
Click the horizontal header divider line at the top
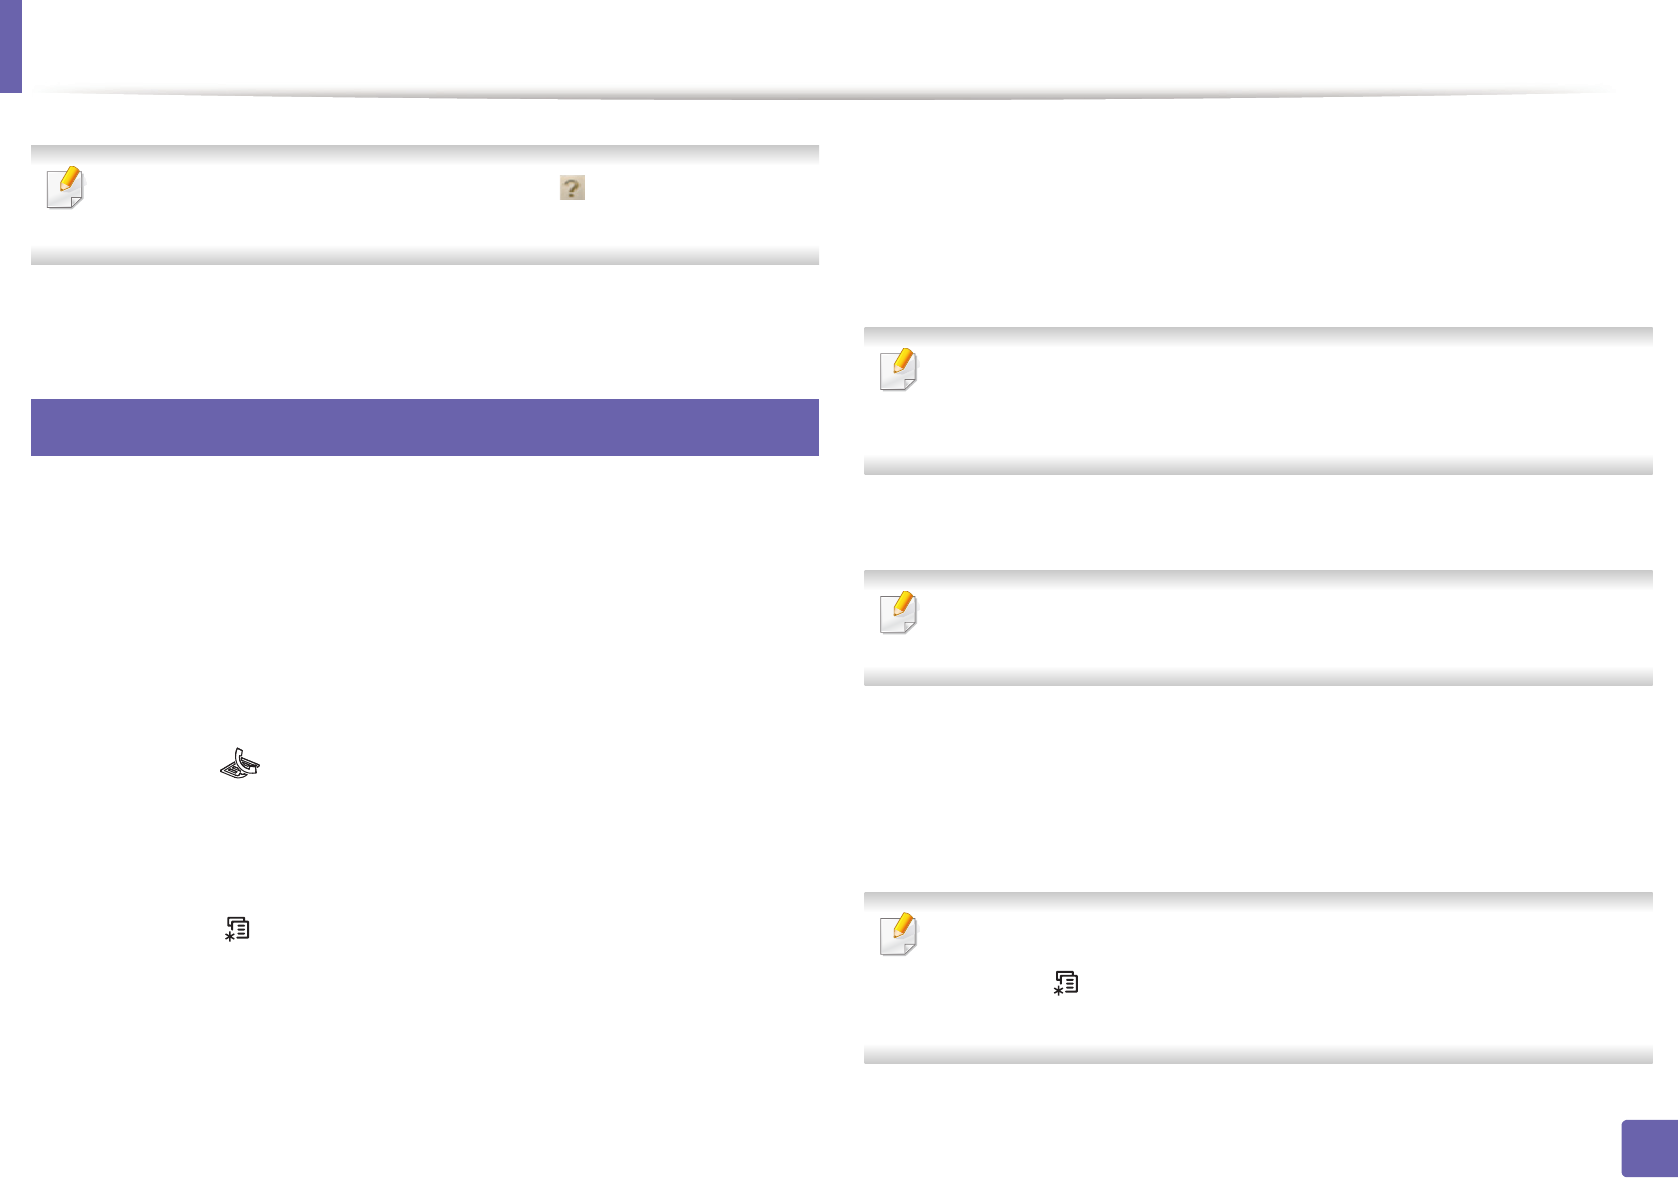pyautogui.click(x=820, y=95)
